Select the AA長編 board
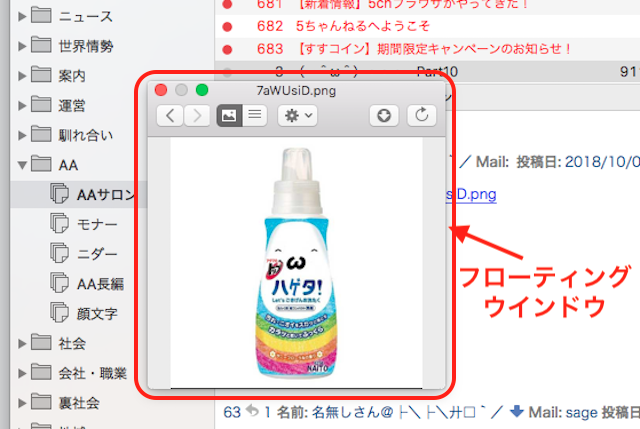 click(x=100, y=284)
